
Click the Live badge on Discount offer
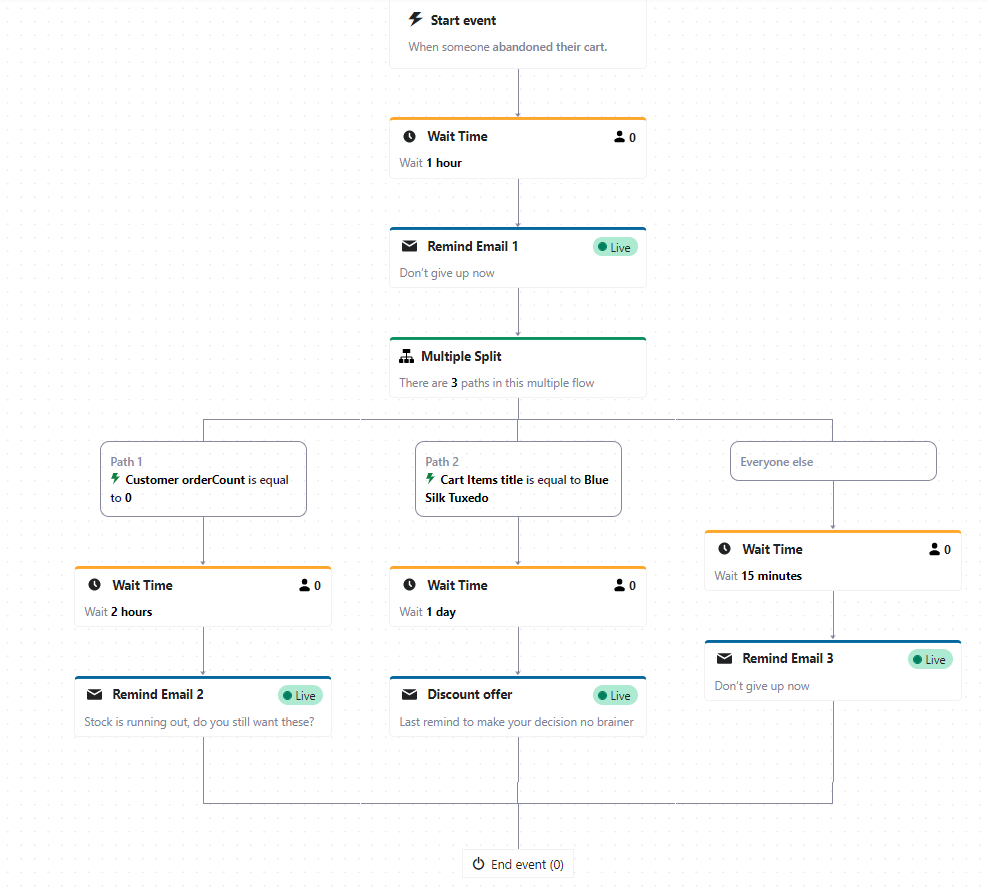tap(615, 695)
